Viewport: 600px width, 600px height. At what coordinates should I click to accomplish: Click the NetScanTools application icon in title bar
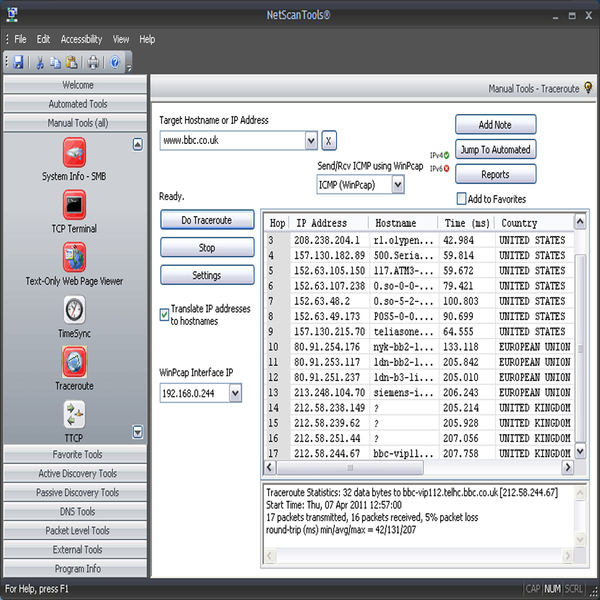[x=12, y=14]
